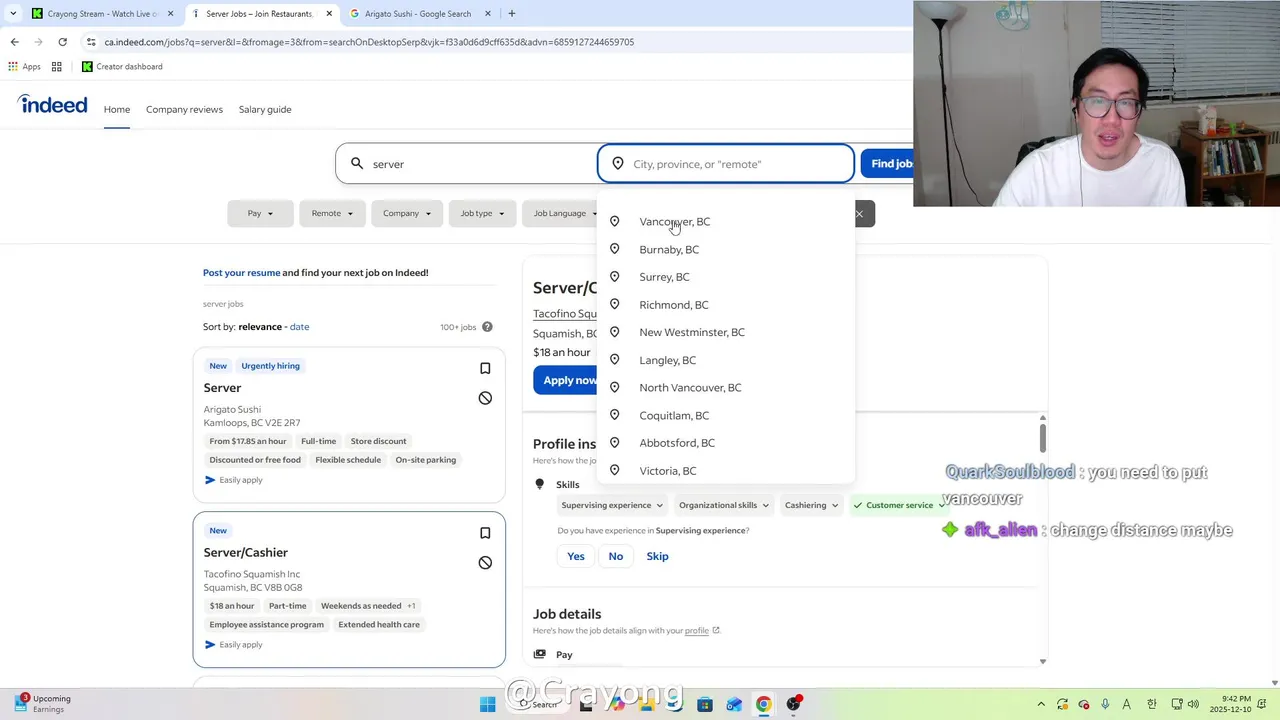The height and width of the screenshot is (720, 1280).
Task: Expand the Organizational skills chip
Action: pyautogui.click(x=725, y=505)
